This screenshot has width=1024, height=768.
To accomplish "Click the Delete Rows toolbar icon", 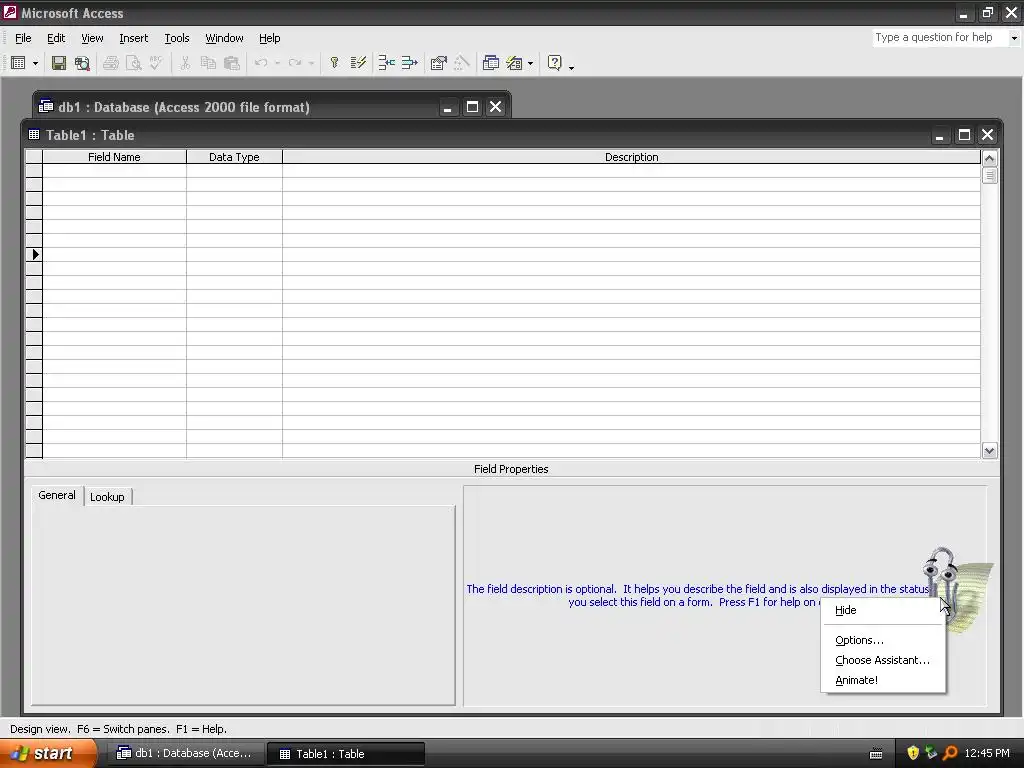I will [409, 63].
